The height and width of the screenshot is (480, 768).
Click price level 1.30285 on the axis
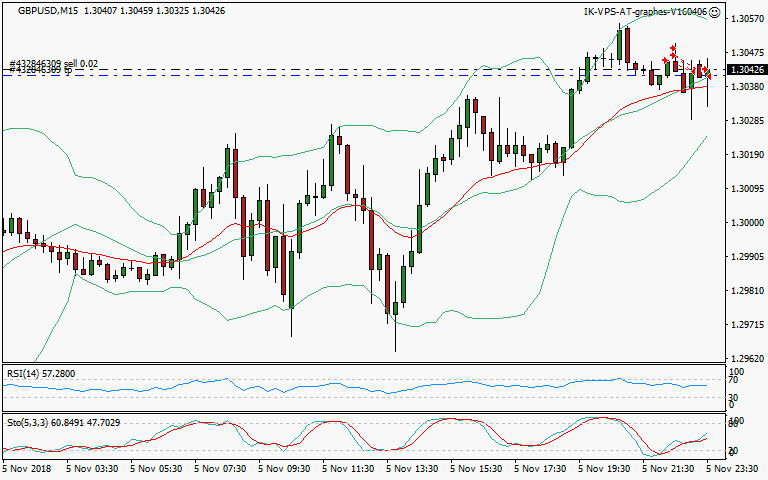[x=747, y=120]
